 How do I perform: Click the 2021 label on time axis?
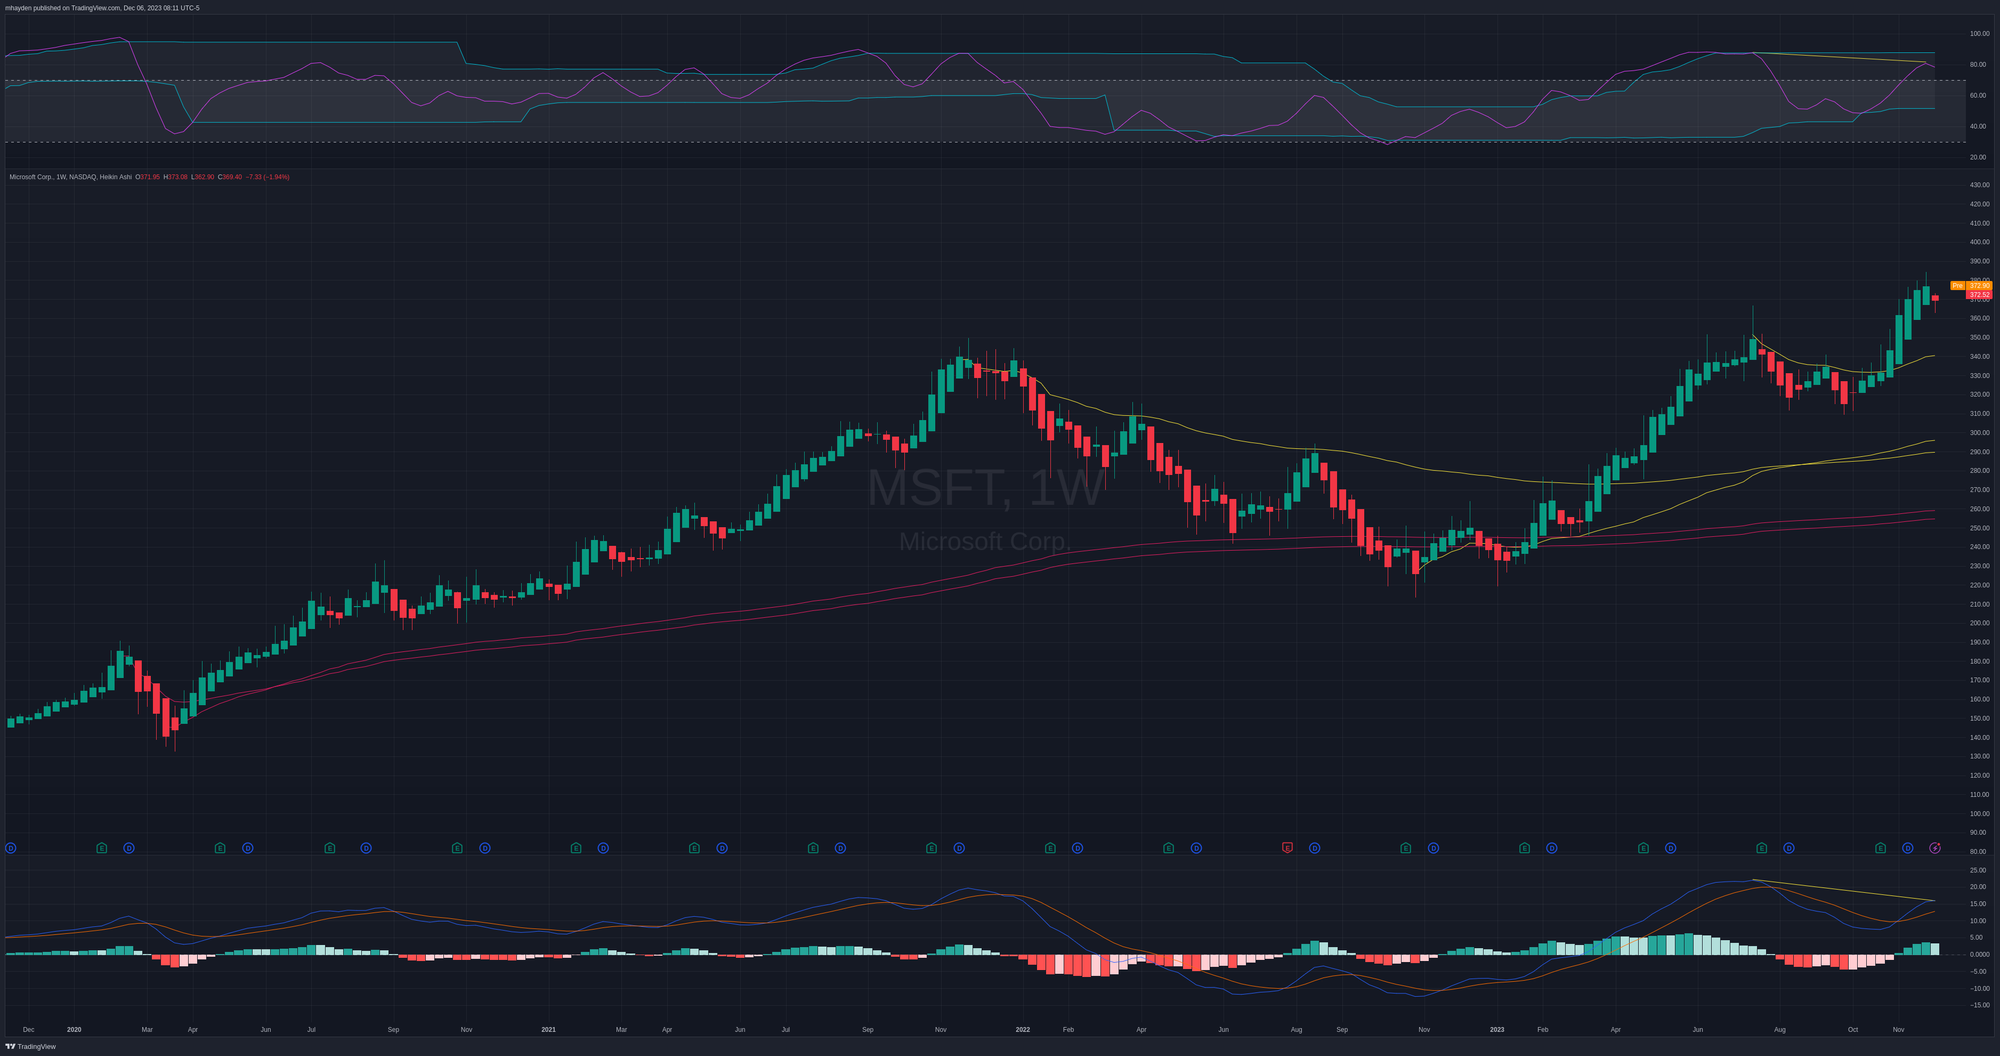pyautogui.click(x=548, y=1029)
